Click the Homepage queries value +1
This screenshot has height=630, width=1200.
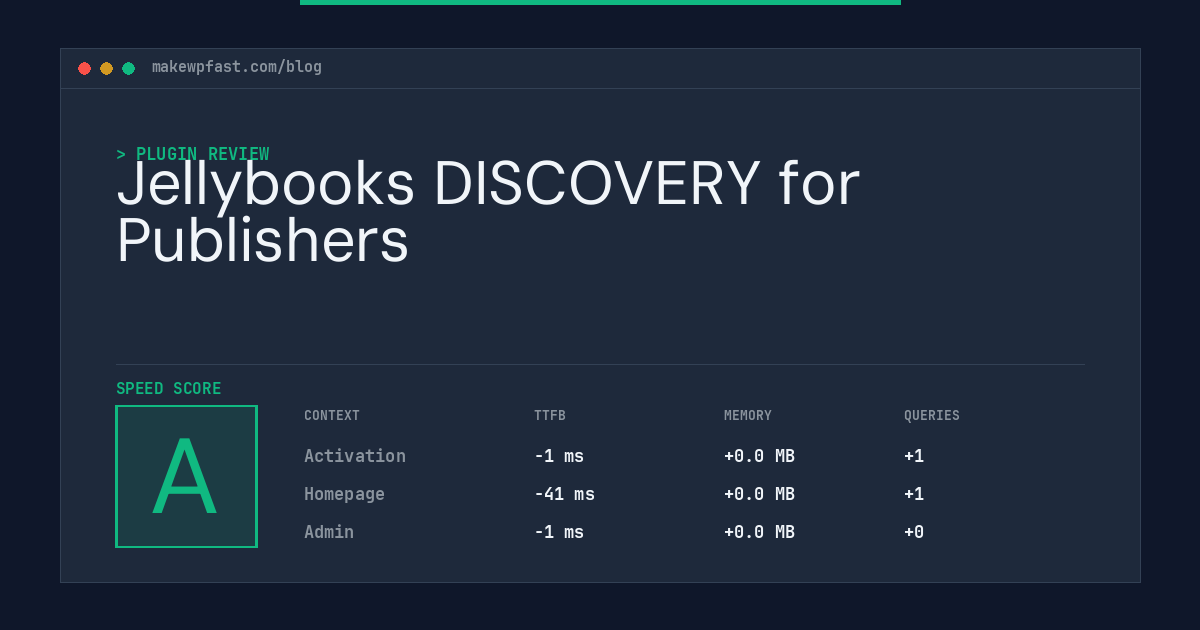(914, 494)
